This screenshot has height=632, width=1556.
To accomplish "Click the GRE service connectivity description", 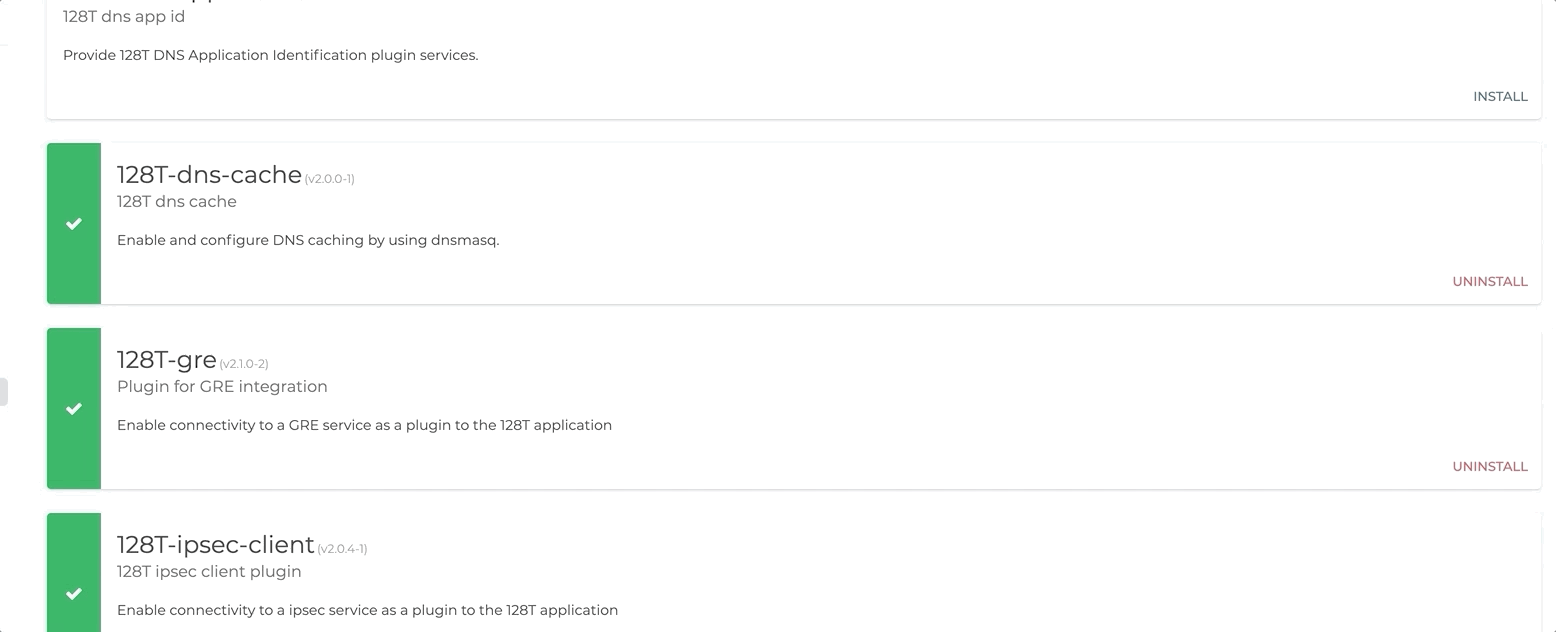I will tap(364, 425).
